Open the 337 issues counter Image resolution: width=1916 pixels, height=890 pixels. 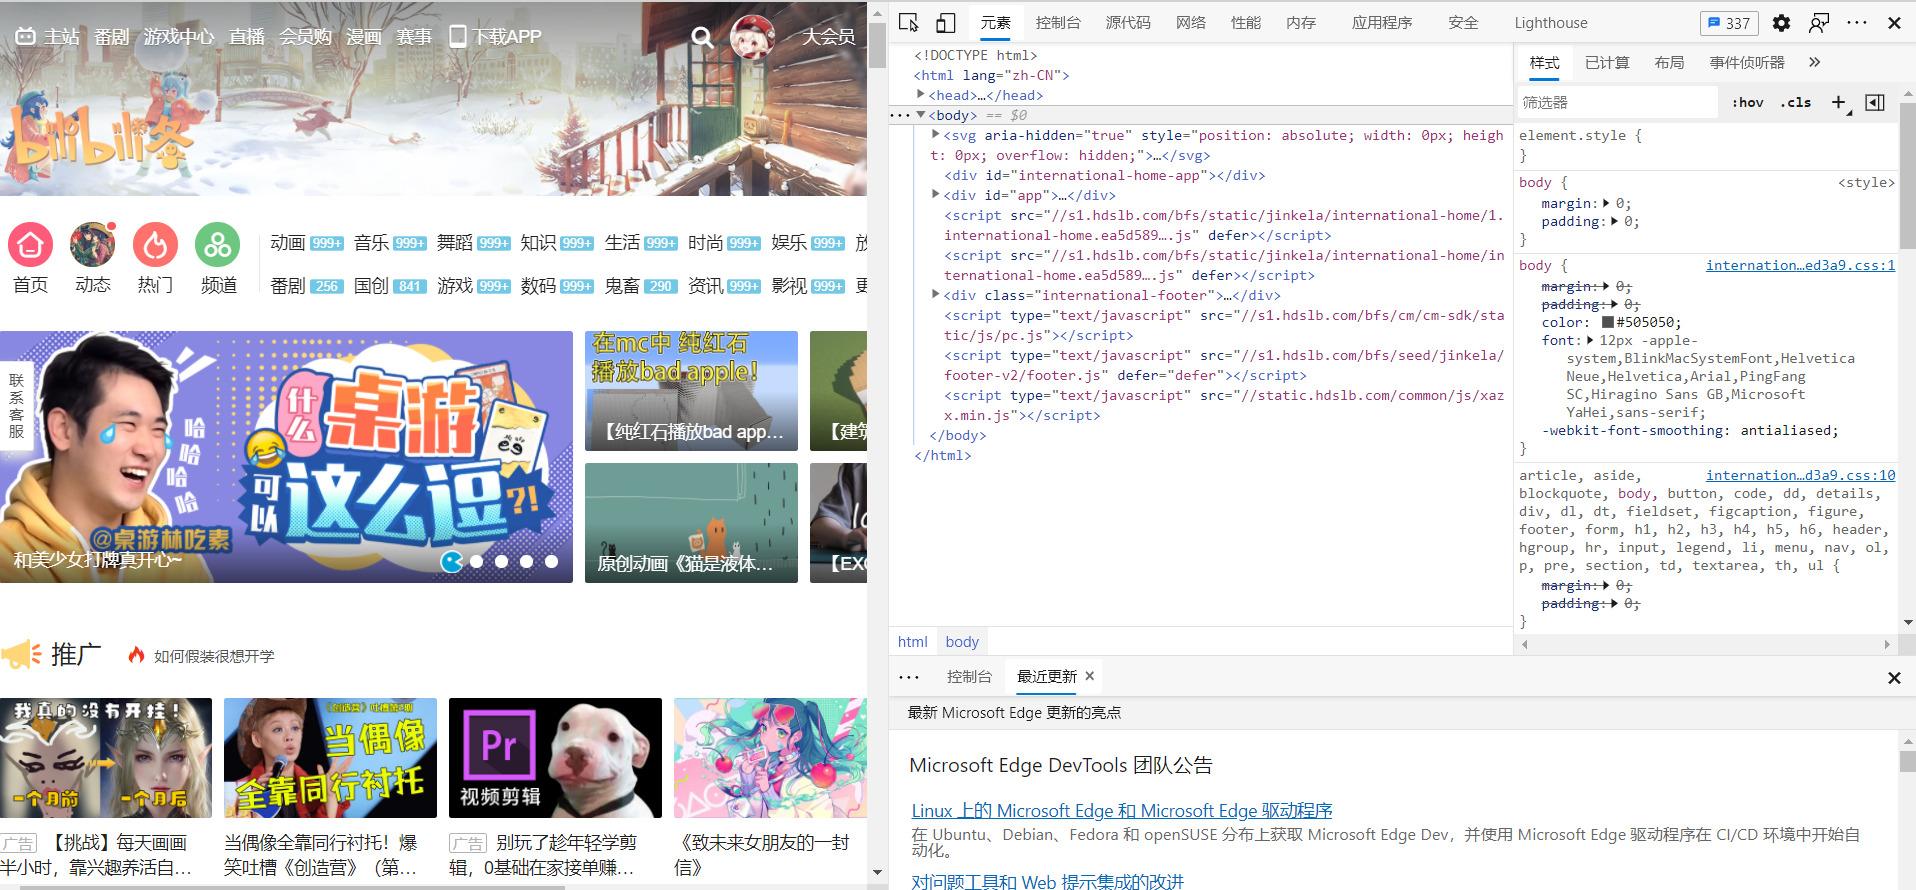tap(1729, 23)
